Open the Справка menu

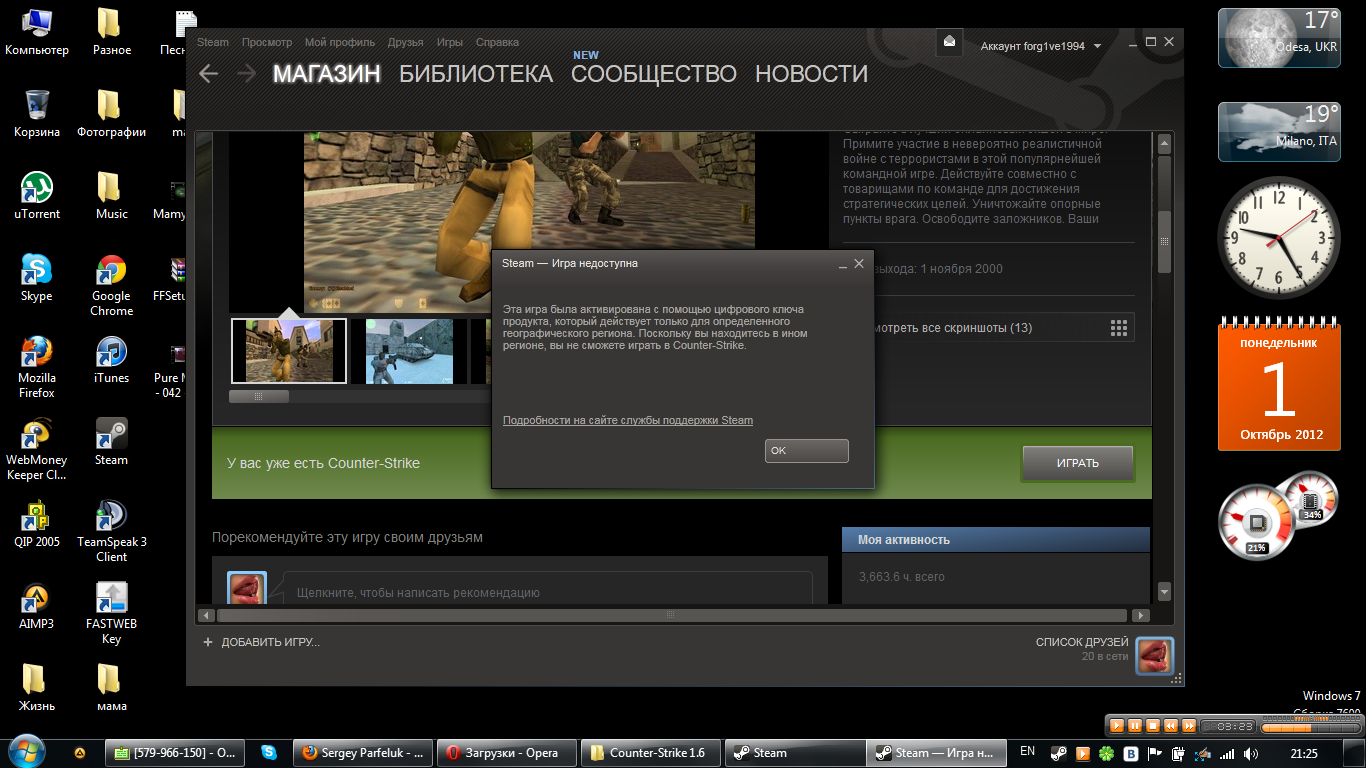(x=497, y=42)
